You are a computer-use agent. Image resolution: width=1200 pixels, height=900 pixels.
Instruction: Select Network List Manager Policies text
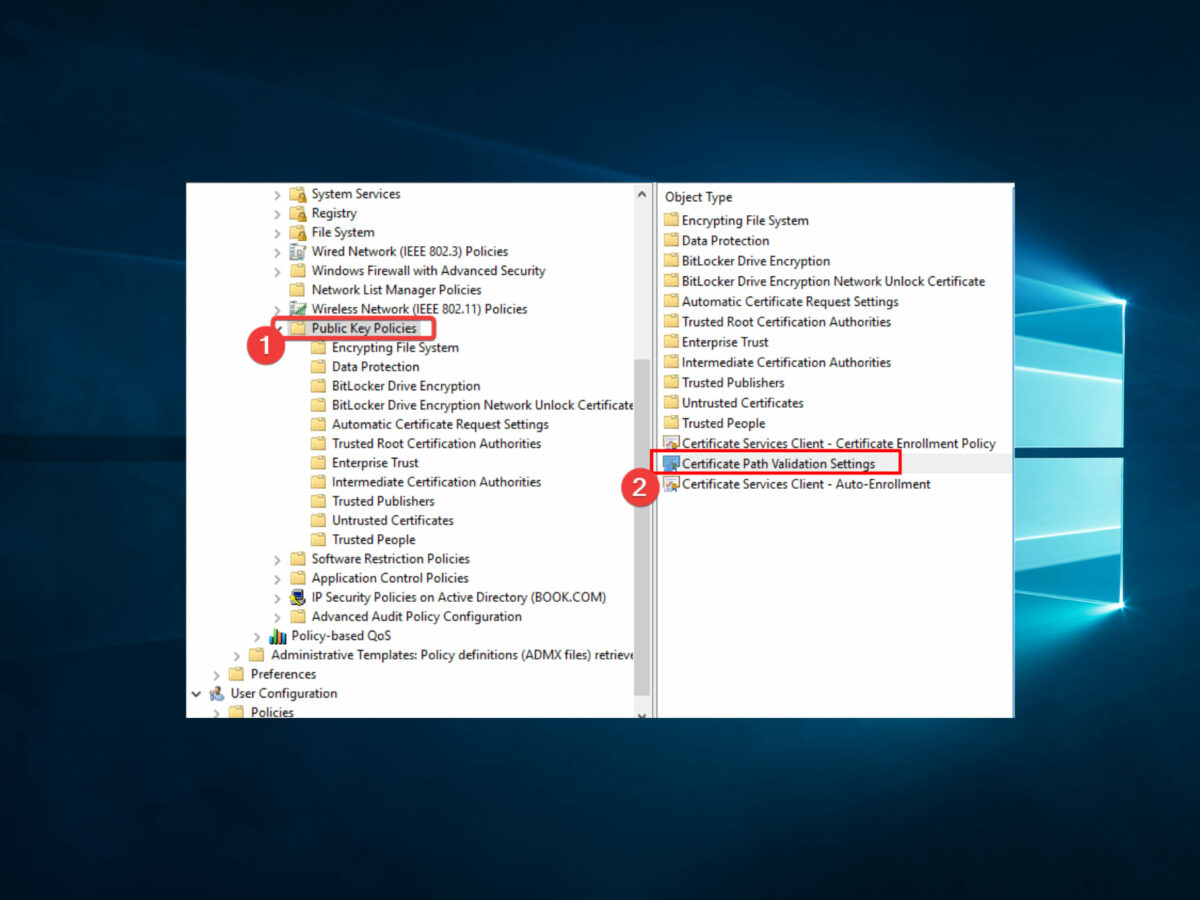(x=396, y=290)
